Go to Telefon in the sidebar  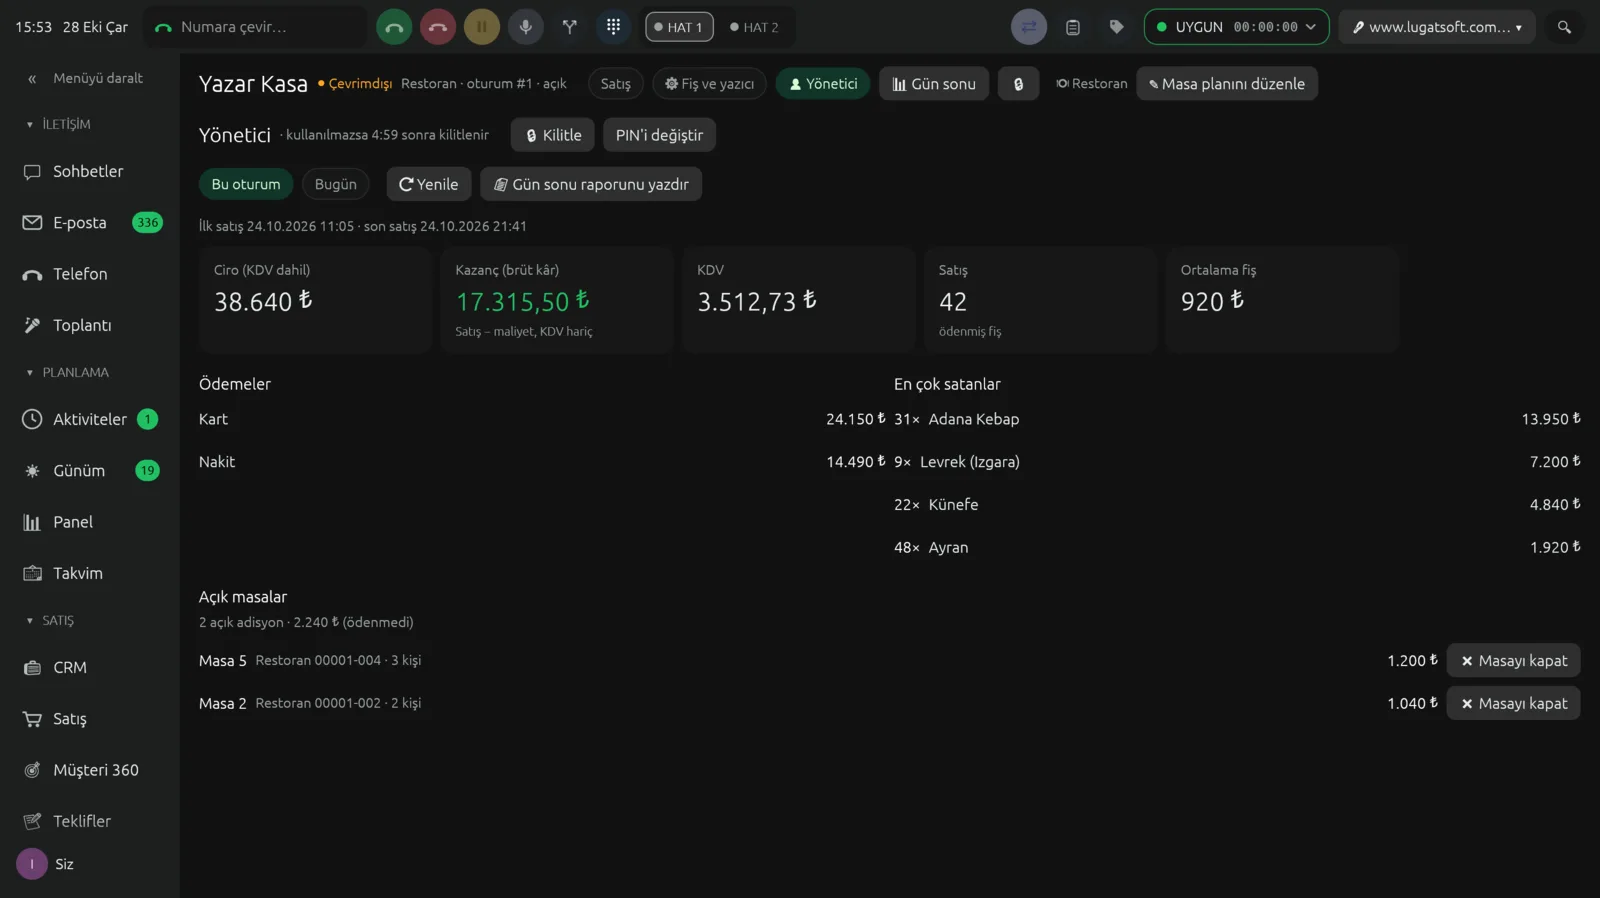(x=90, y=274)
